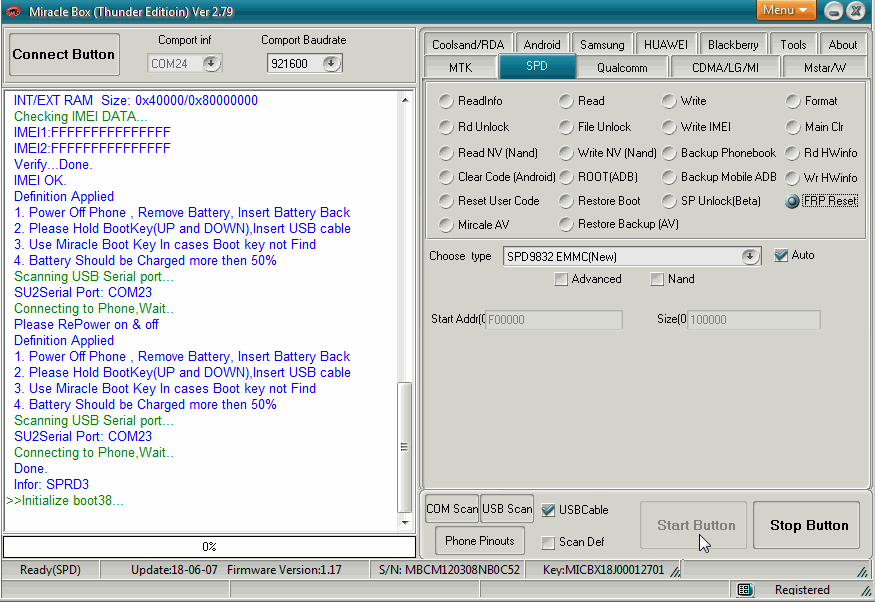The image size is (875, 602).
Task: Select the SP Unlock(Beta) option
Action: 669,201
